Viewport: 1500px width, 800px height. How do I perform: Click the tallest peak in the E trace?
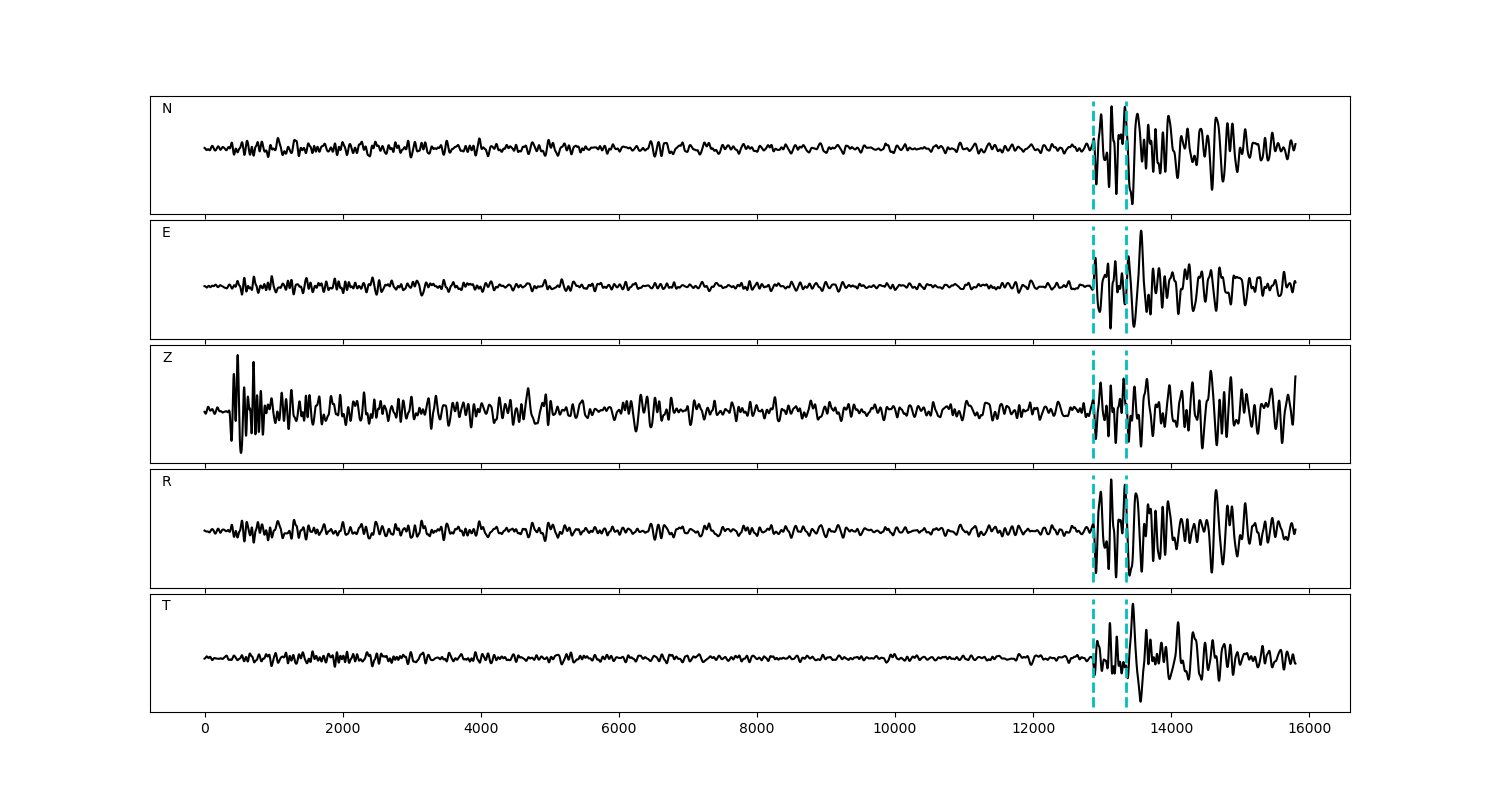(x=1141, y=233)
